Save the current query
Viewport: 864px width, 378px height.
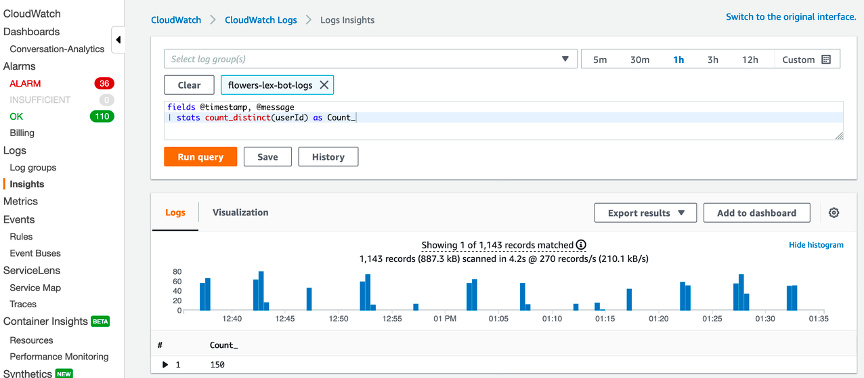pyautogui.click(x=268, y=156)
